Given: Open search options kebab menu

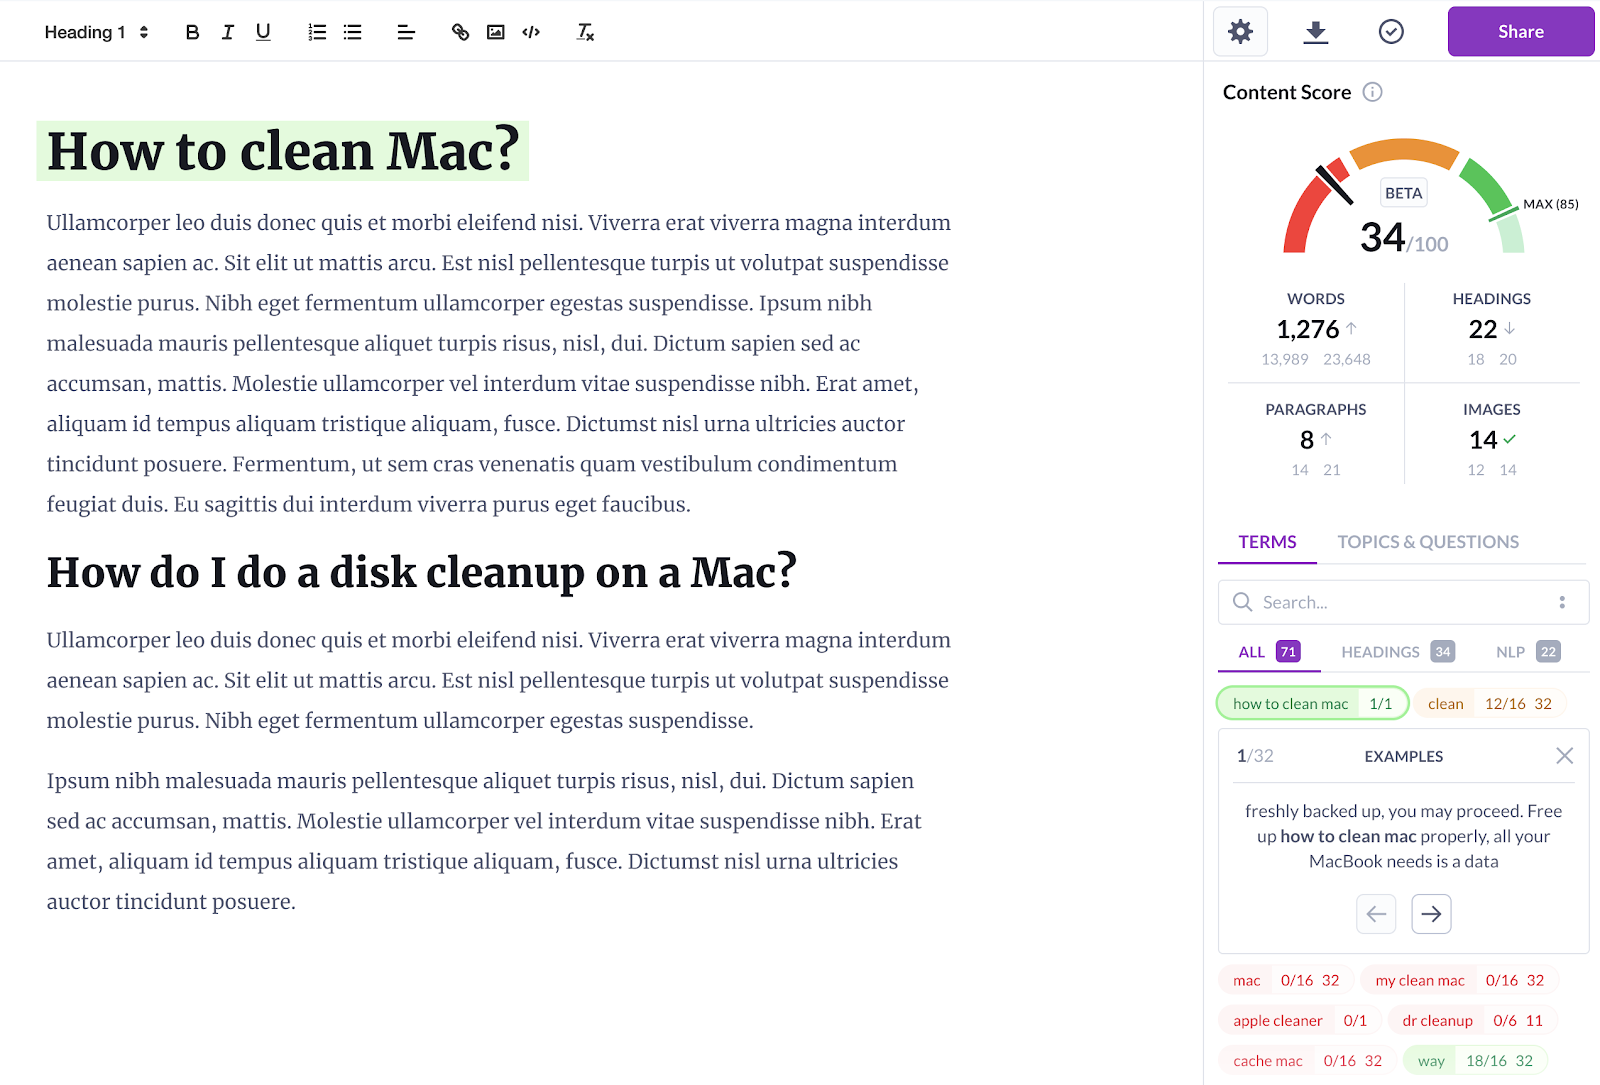Looking at the screenshot, I should [x=1562, y=602].
